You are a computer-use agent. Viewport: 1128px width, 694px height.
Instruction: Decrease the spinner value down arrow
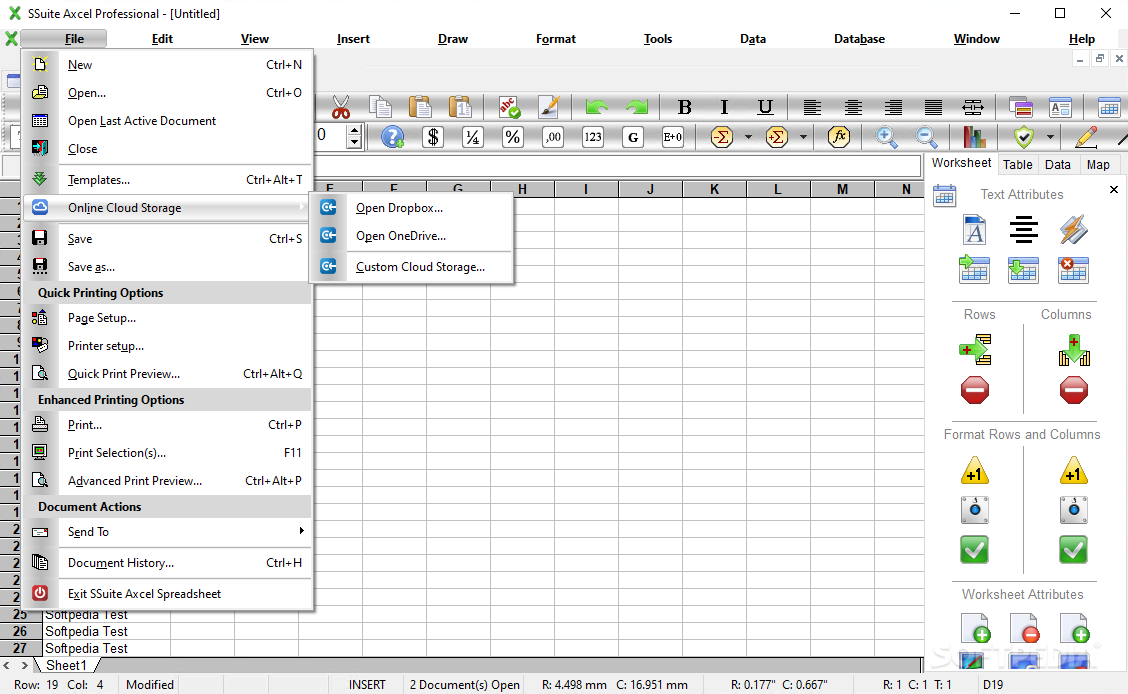click(354, 142)
